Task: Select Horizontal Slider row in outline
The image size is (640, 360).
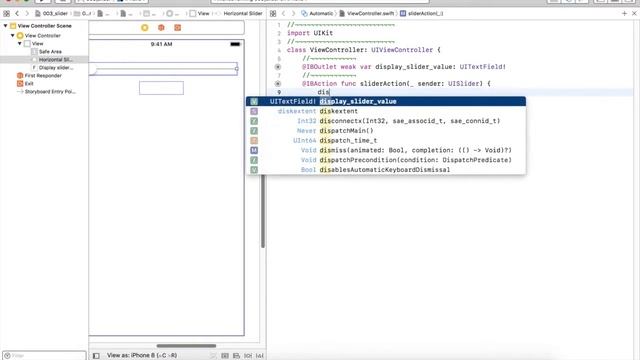Action: 44,60
